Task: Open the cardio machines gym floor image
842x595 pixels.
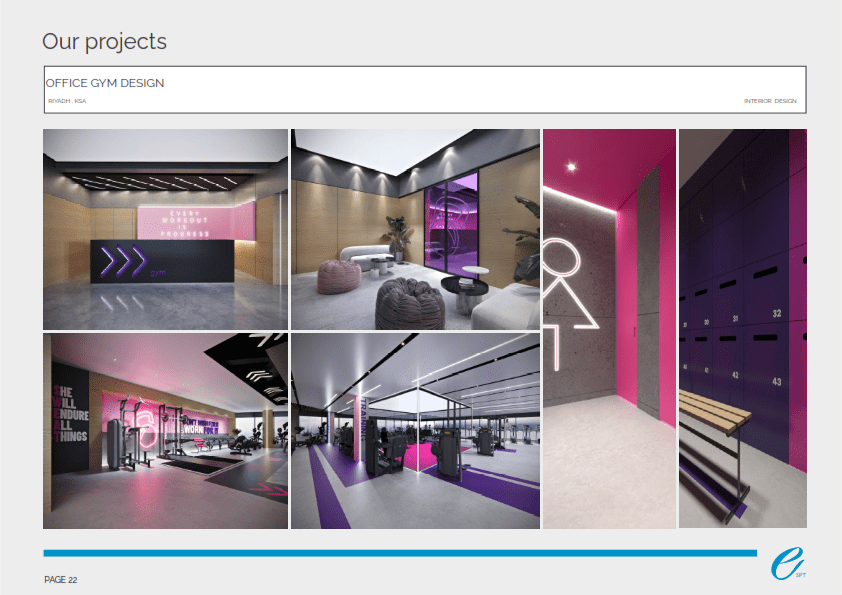Action: [x=414, y=431]
